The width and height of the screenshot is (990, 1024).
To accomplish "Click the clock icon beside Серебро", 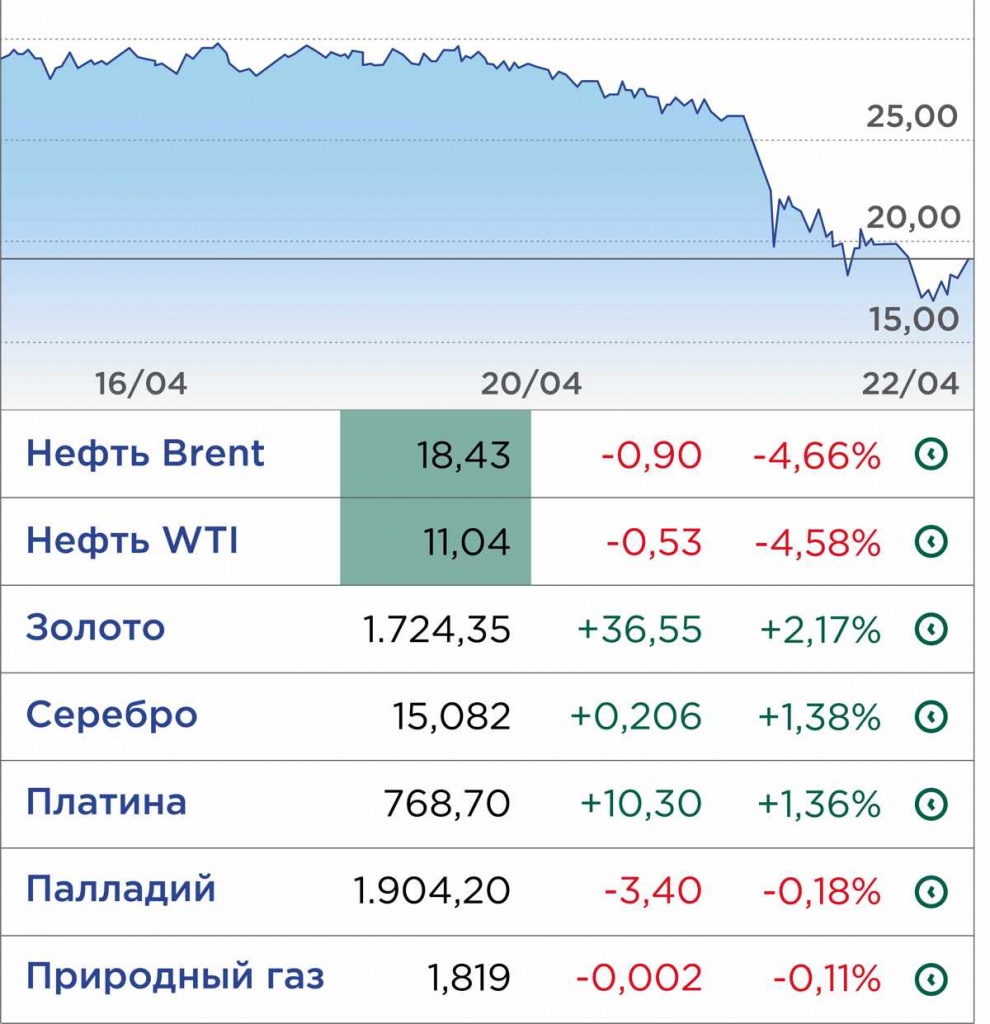I will pyautogui.click(x=931, y=716).
